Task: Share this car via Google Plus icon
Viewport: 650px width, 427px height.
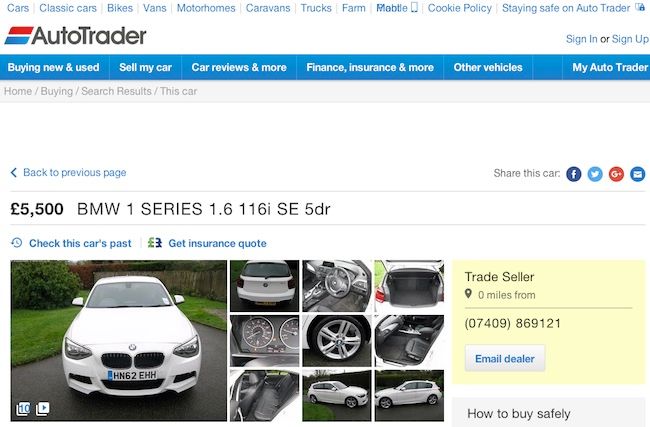Action: click(x=616, y=174)
